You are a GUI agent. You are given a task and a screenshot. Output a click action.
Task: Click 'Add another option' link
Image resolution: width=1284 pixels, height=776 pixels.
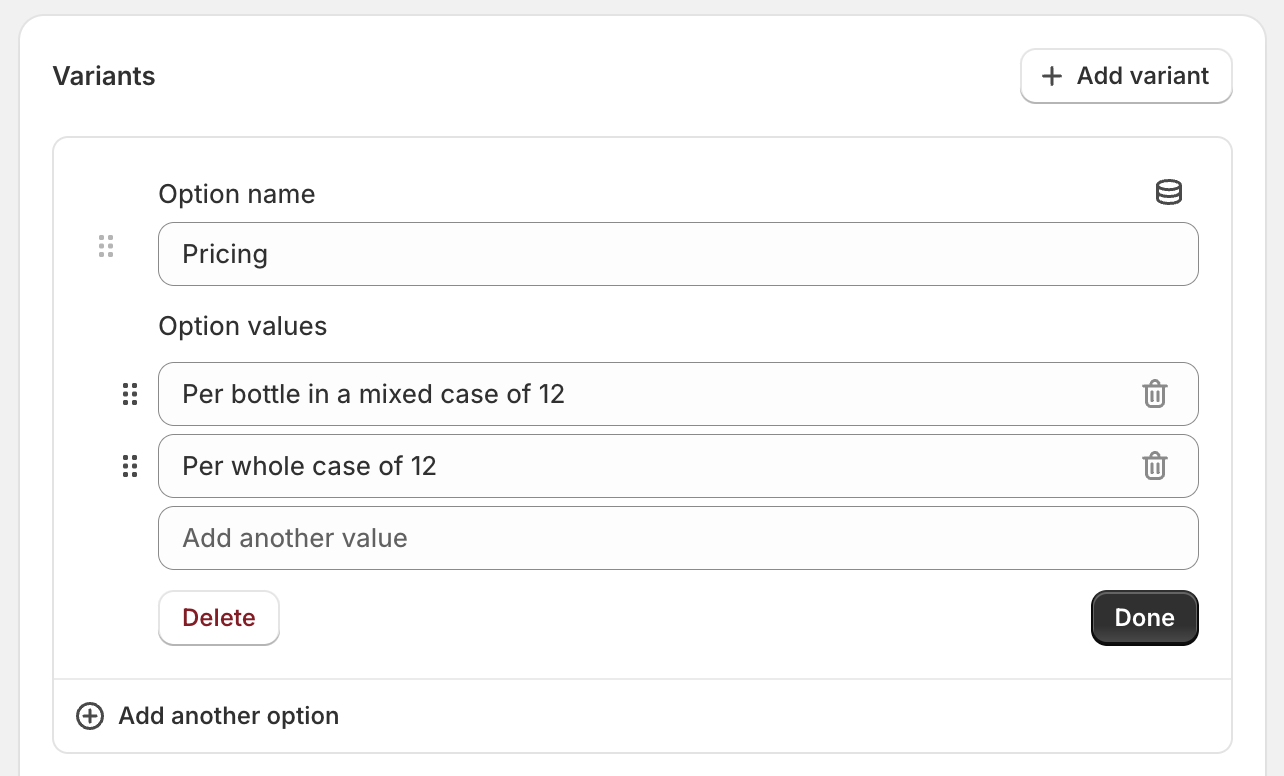point(208,716)
